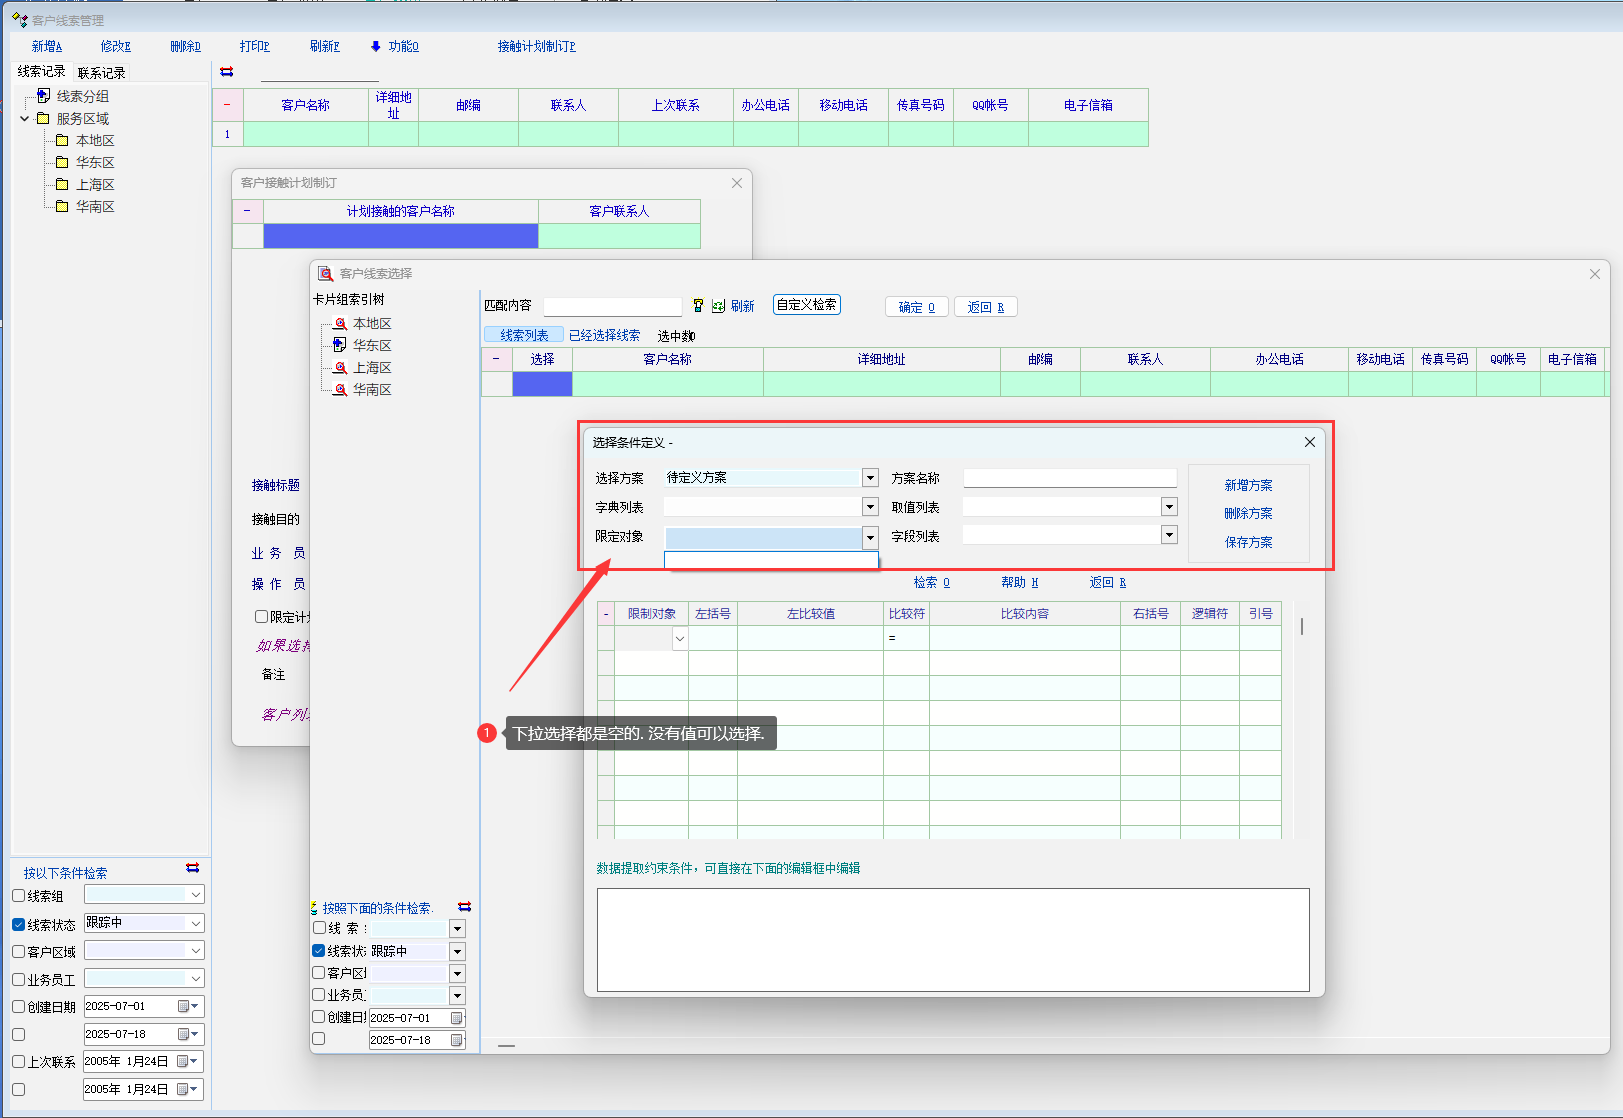Viewport: 1623px width, 1118px height.
Task: Click swap icon beside 按以下条件检索 header
Action: [192, 868]
